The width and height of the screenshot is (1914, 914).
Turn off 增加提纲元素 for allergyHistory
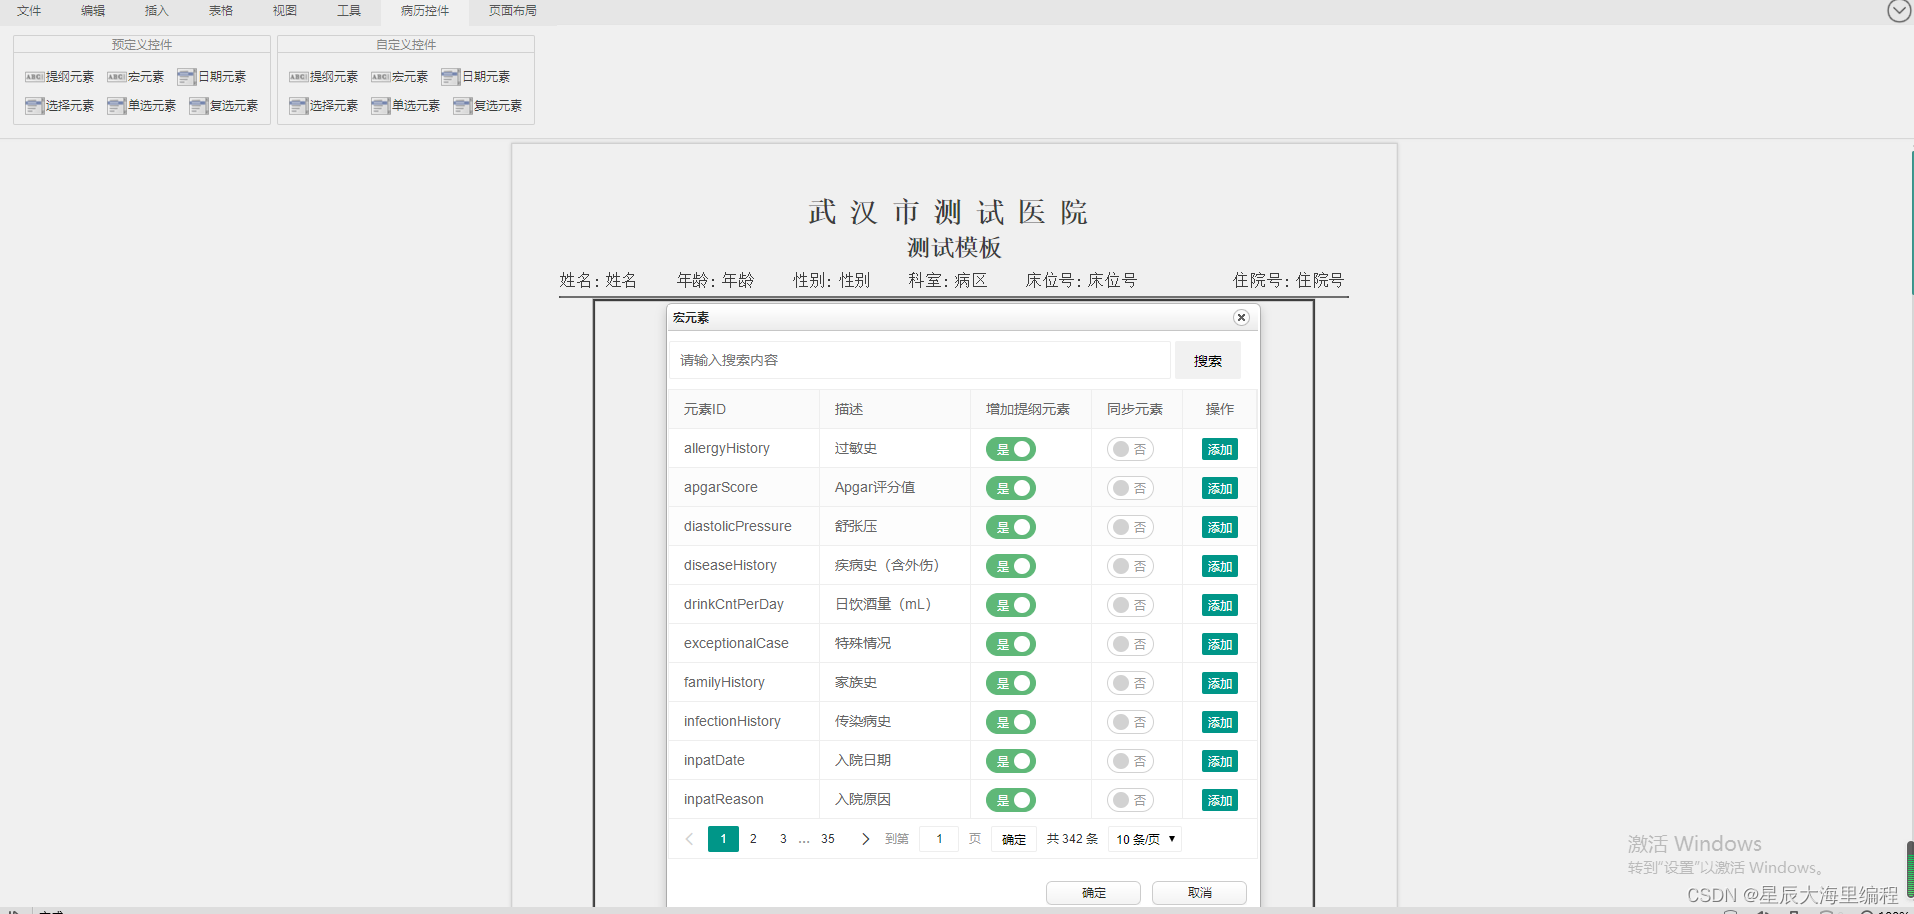[x=1011, y=449]
